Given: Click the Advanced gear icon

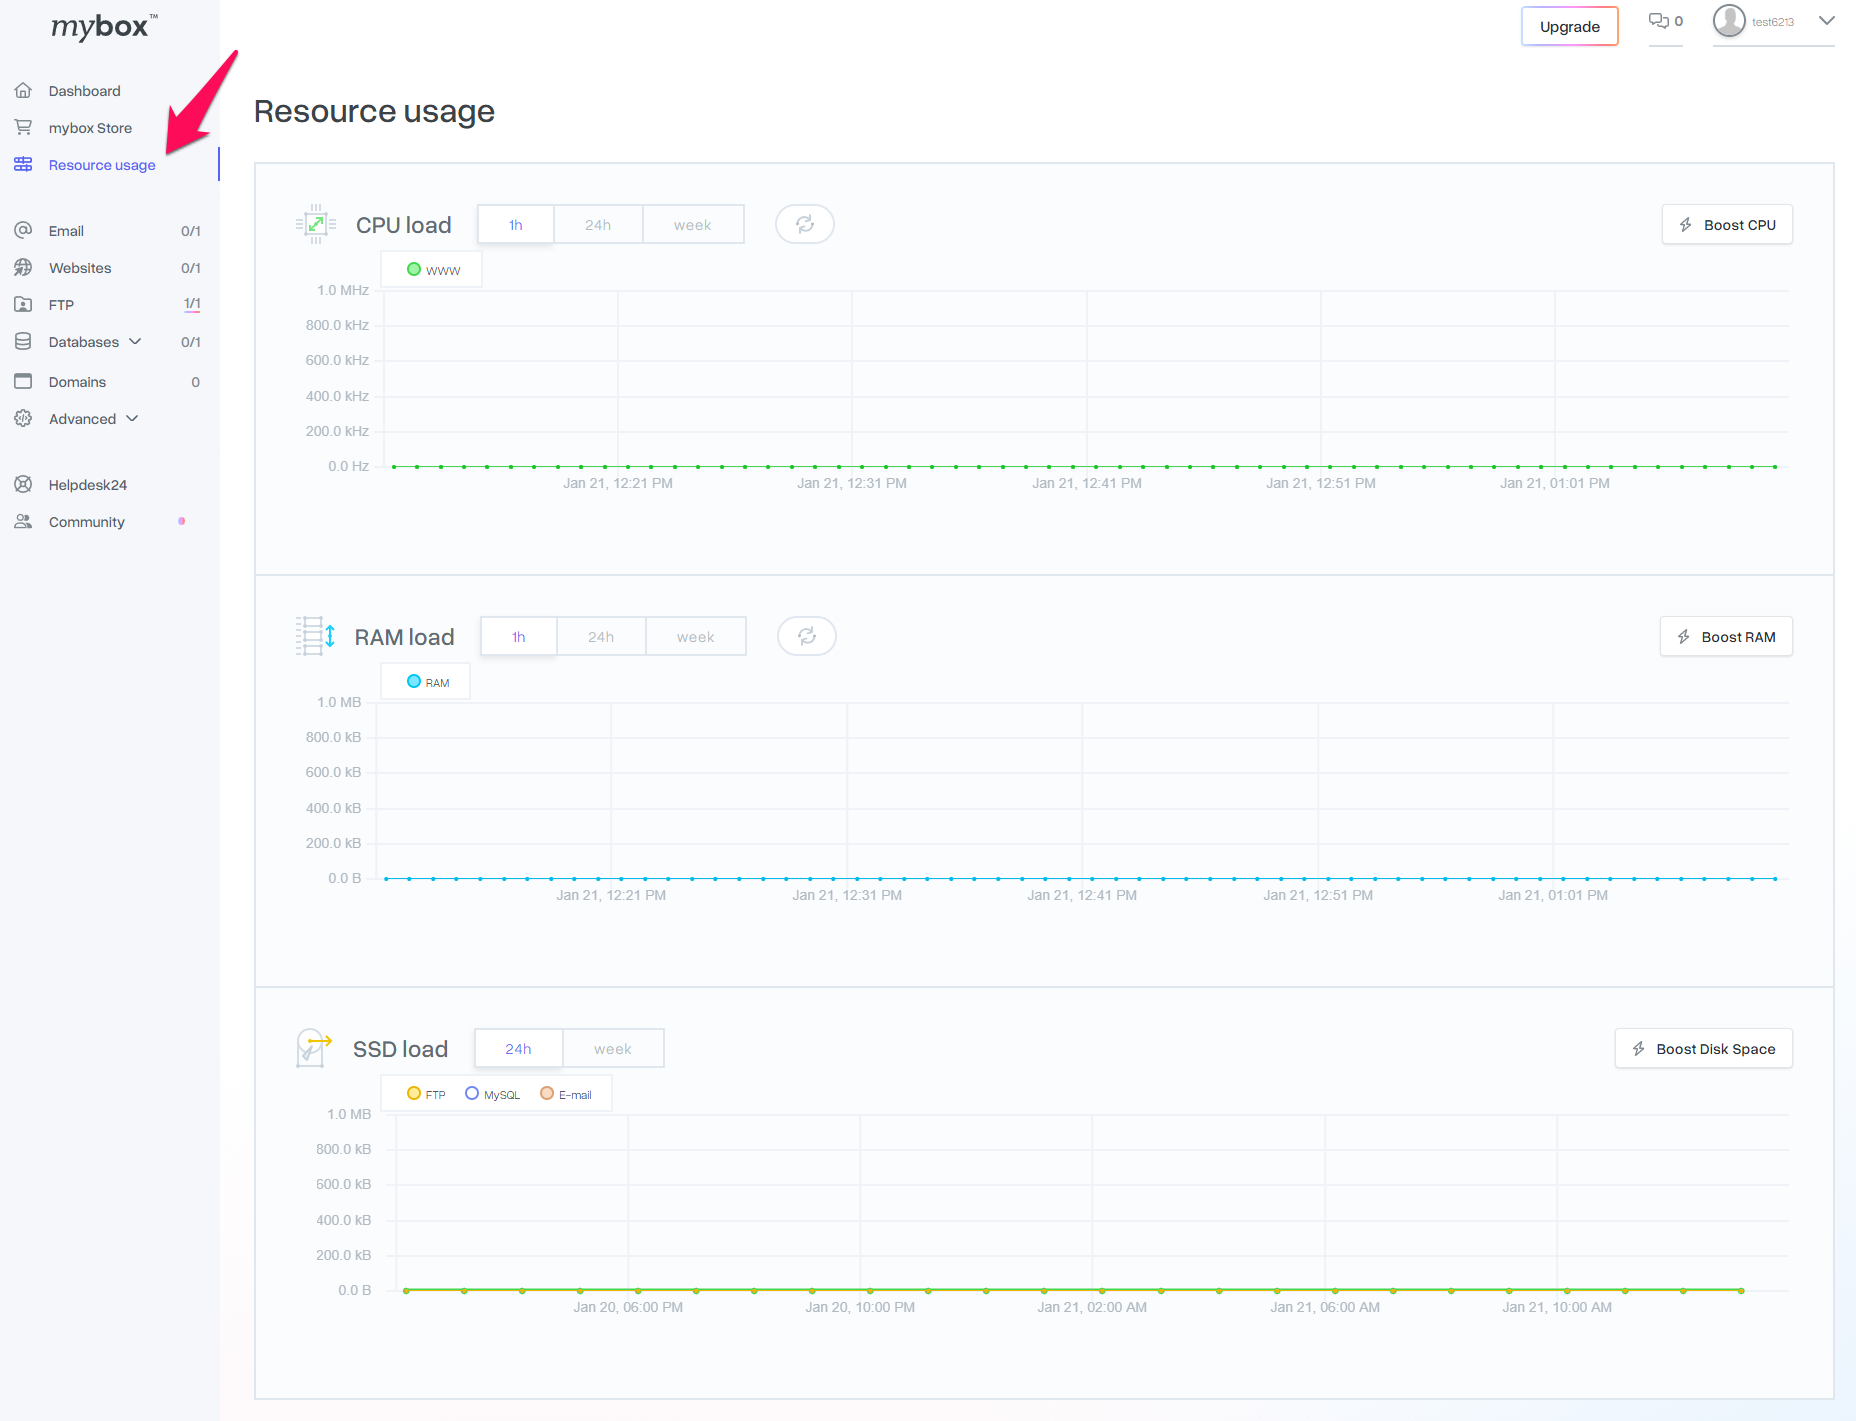Looking at the screenshot, I should (23, 419).
